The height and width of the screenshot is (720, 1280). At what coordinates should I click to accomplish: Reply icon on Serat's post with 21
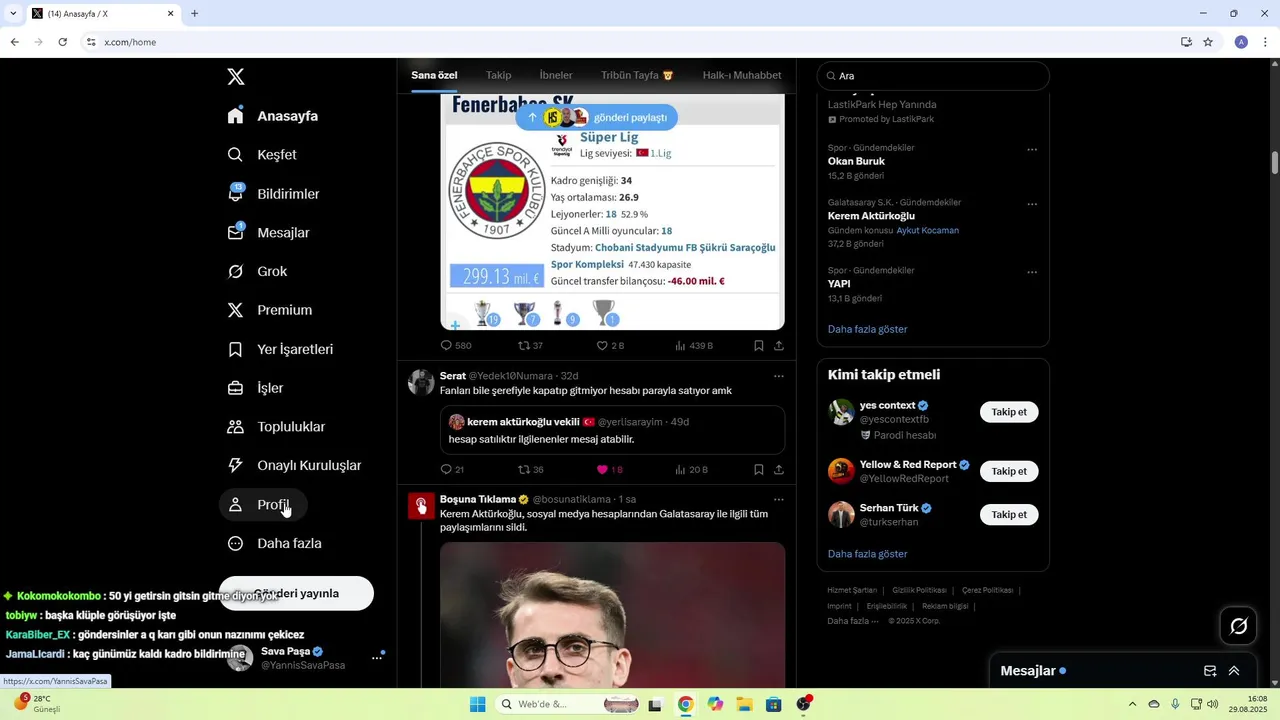447,470
